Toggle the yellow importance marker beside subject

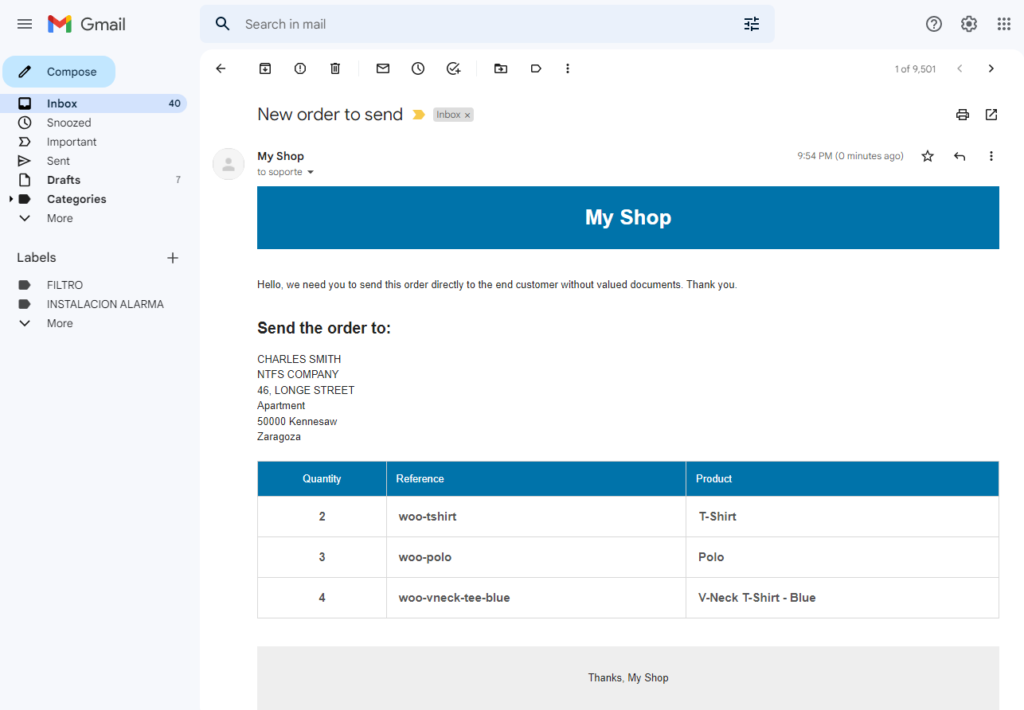tap(419, 115)
